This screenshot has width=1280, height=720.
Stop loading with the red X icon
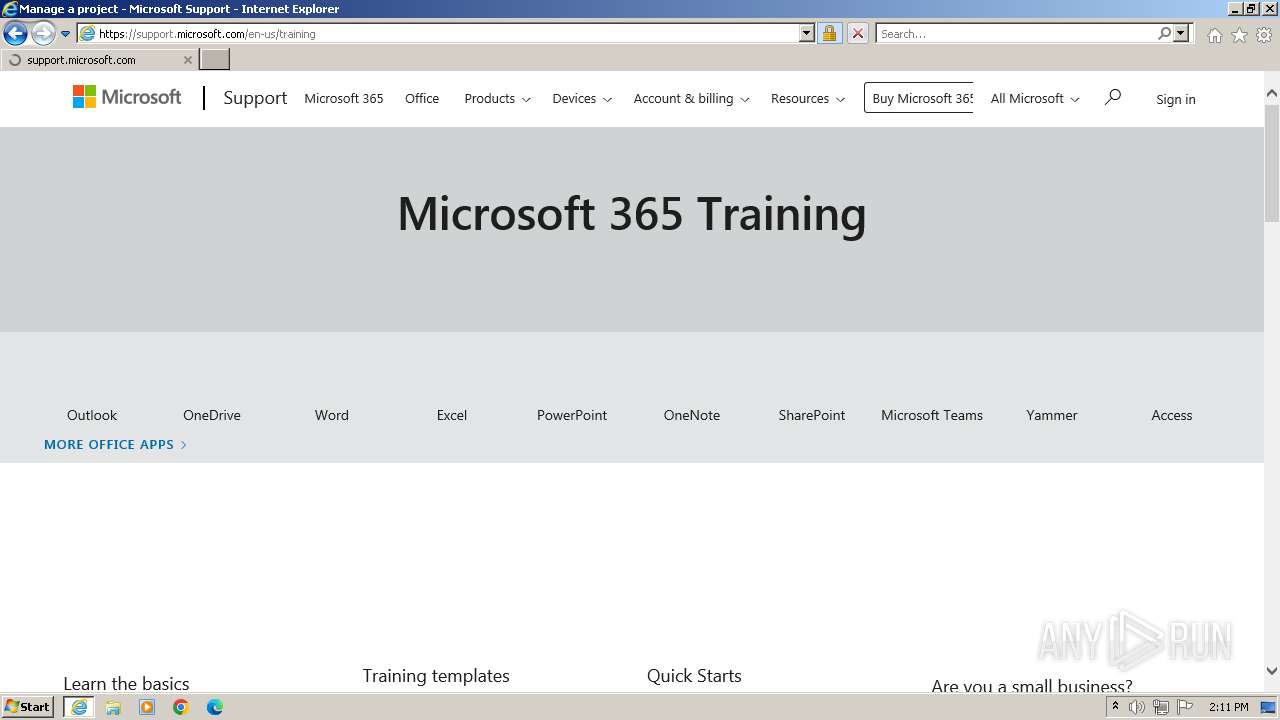pos(857,33)
